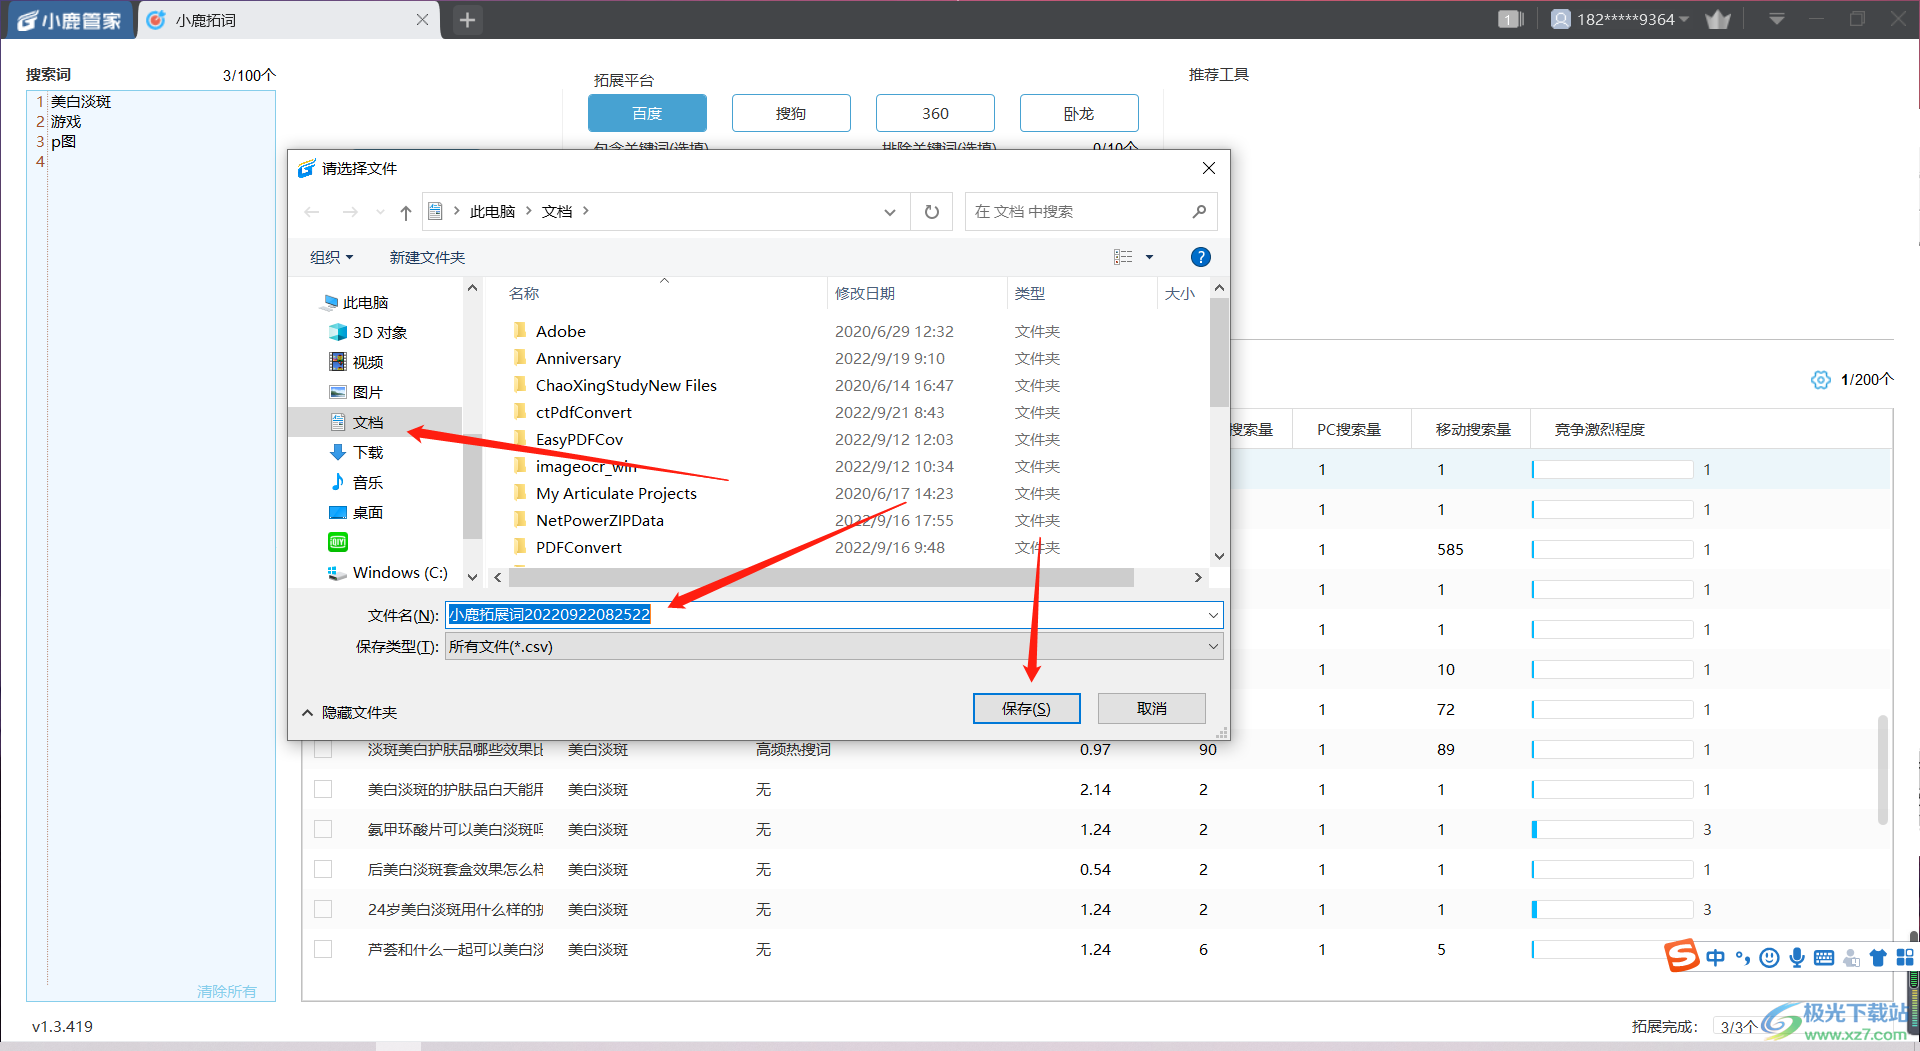Image resolution: width=1920 pixels, height=1051 pixels.
Task: Click the VIP crown icon in title bar
Action: click(x=1718, y=19)
